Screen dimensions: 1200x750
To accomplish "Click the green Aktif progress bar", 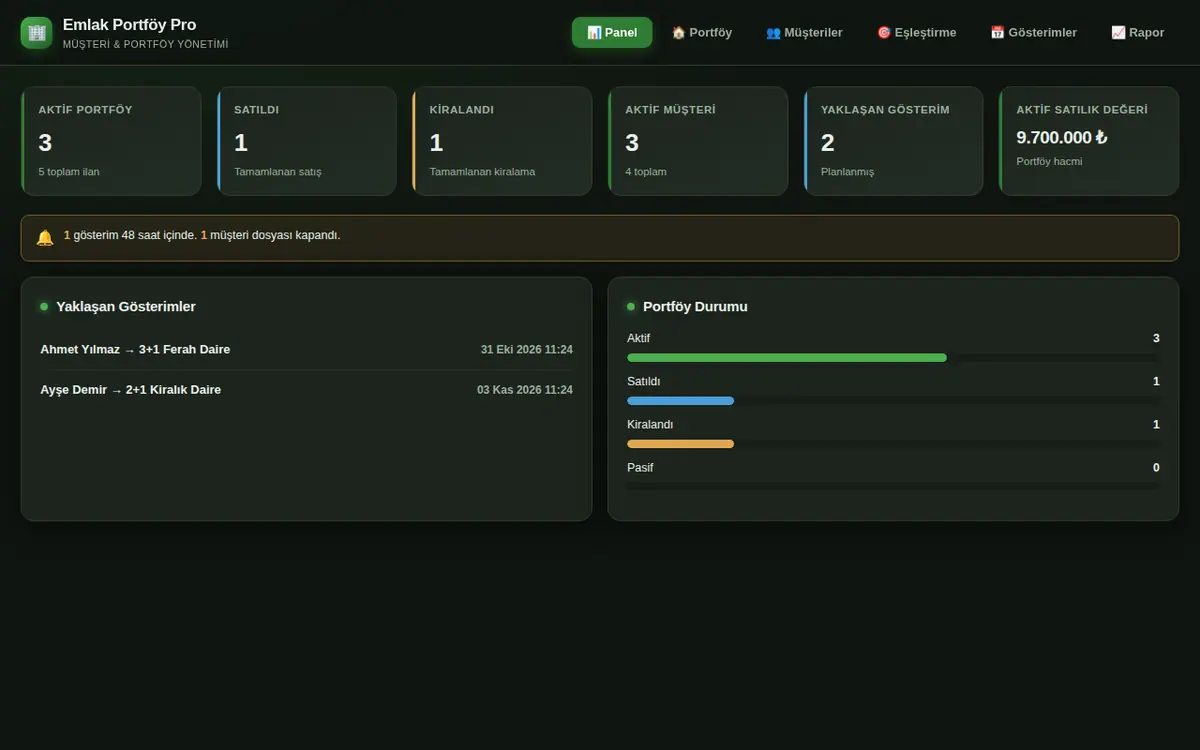I will 787,357.
